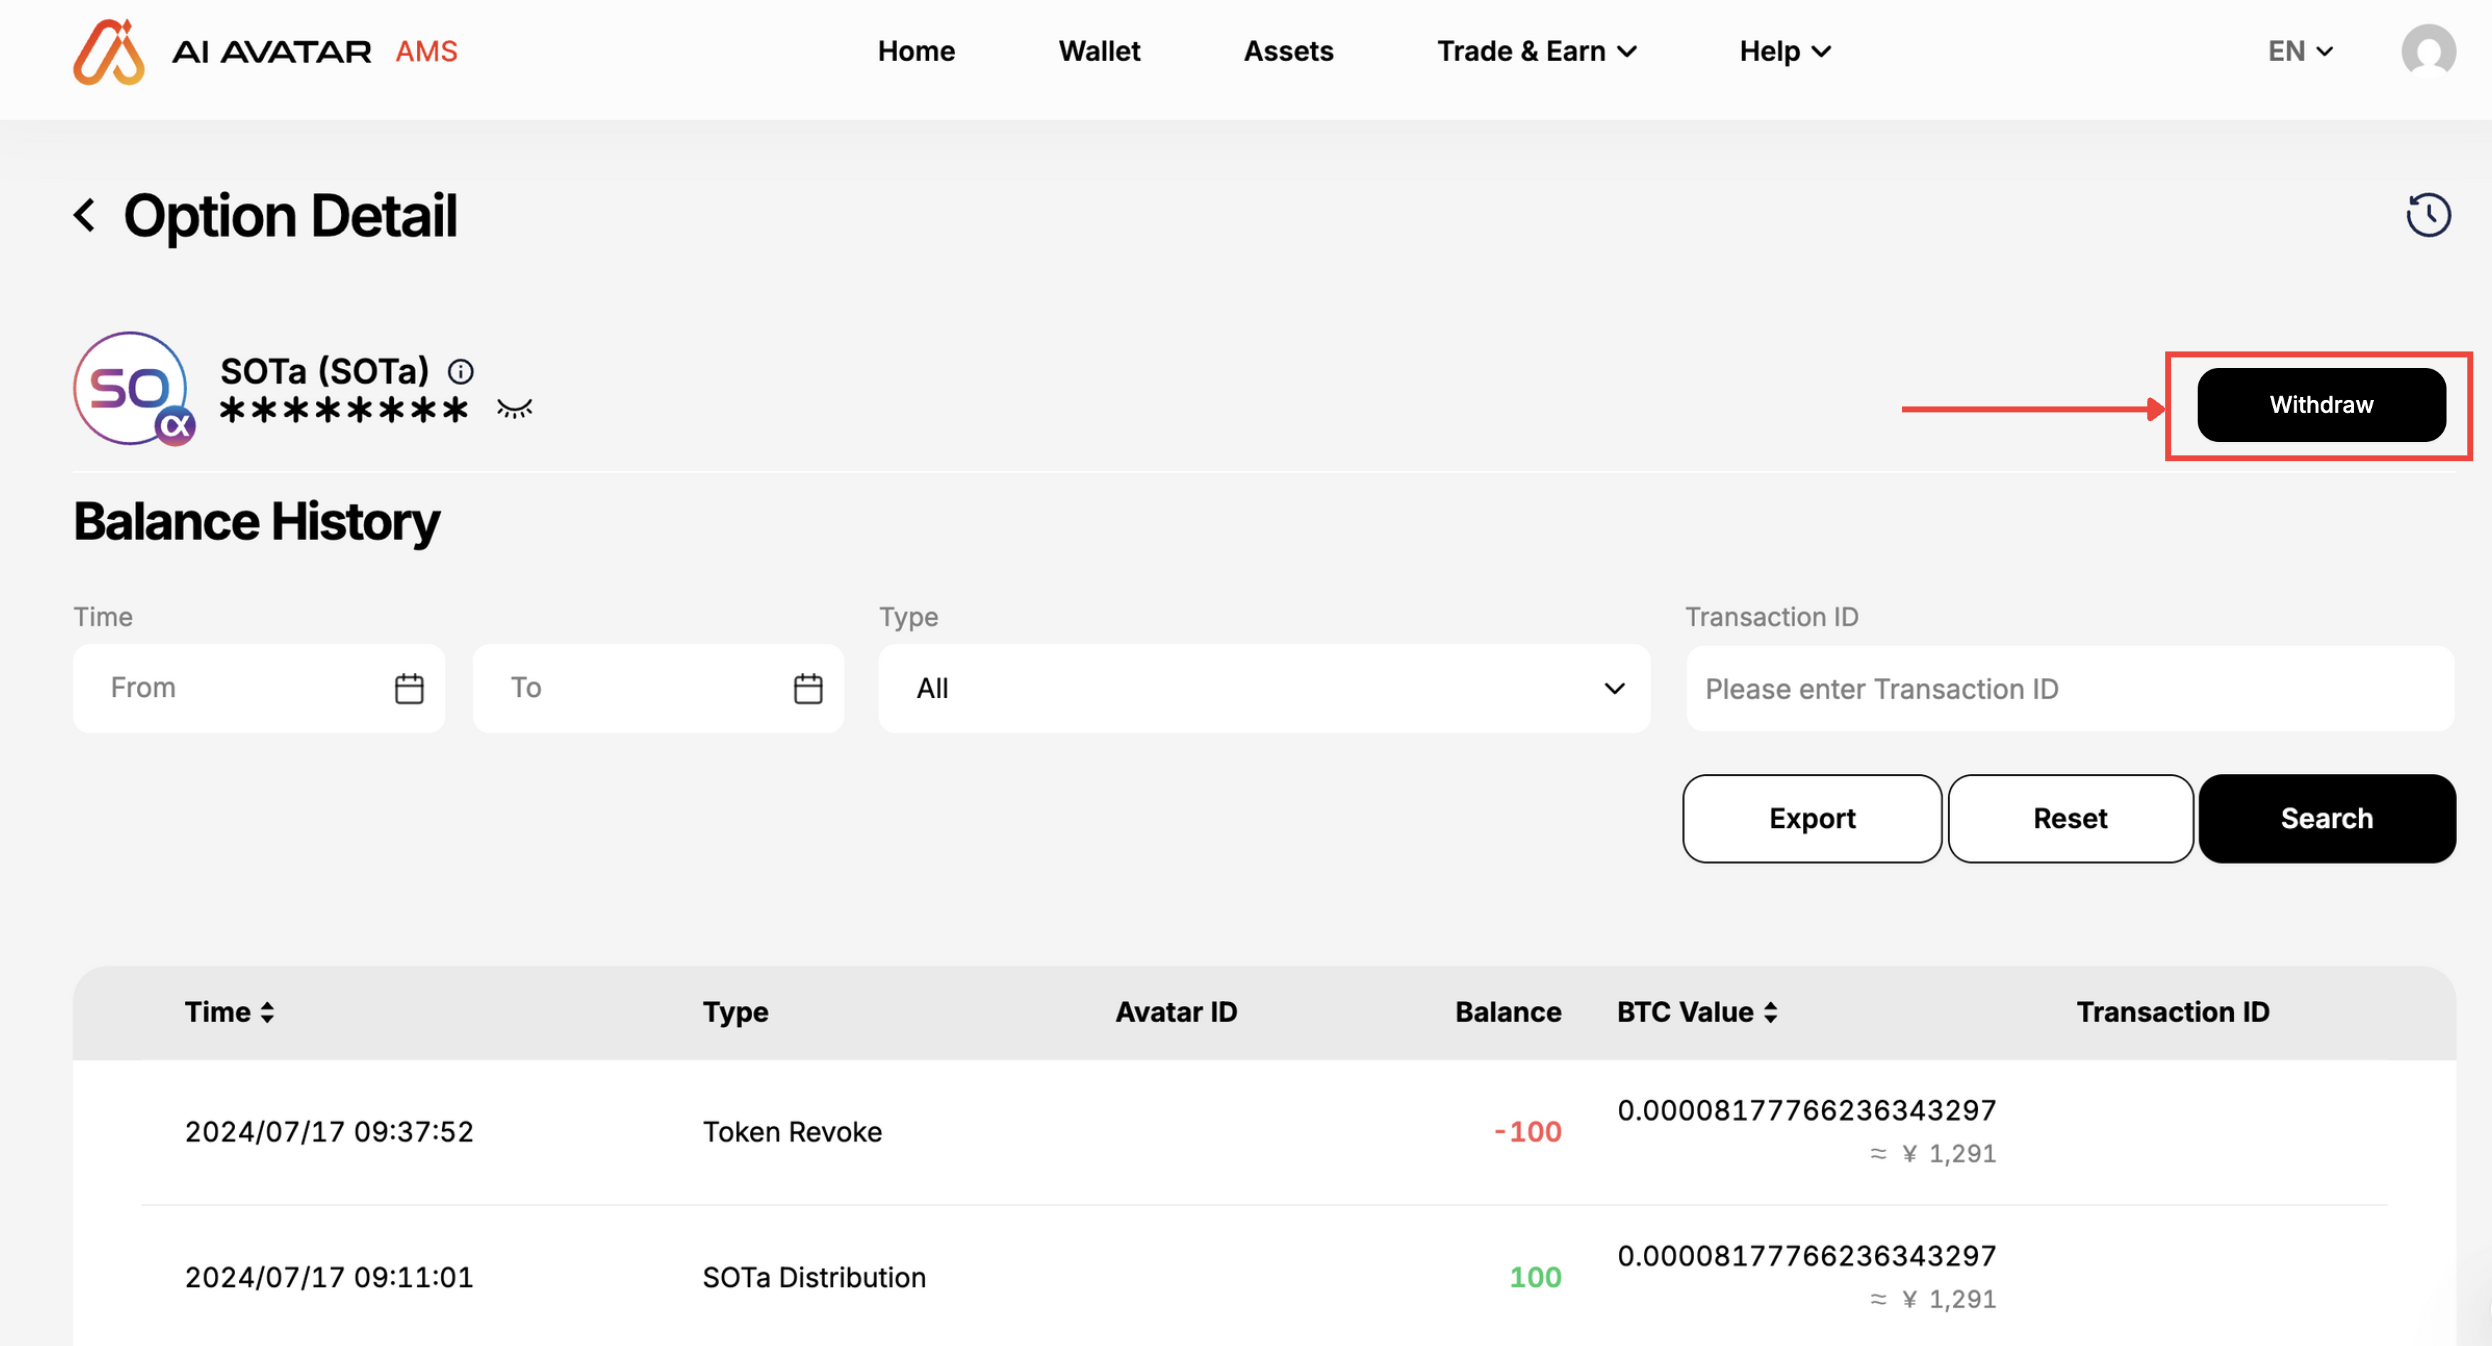
Task: Click the Export button
Action: tap(1812, 818)
